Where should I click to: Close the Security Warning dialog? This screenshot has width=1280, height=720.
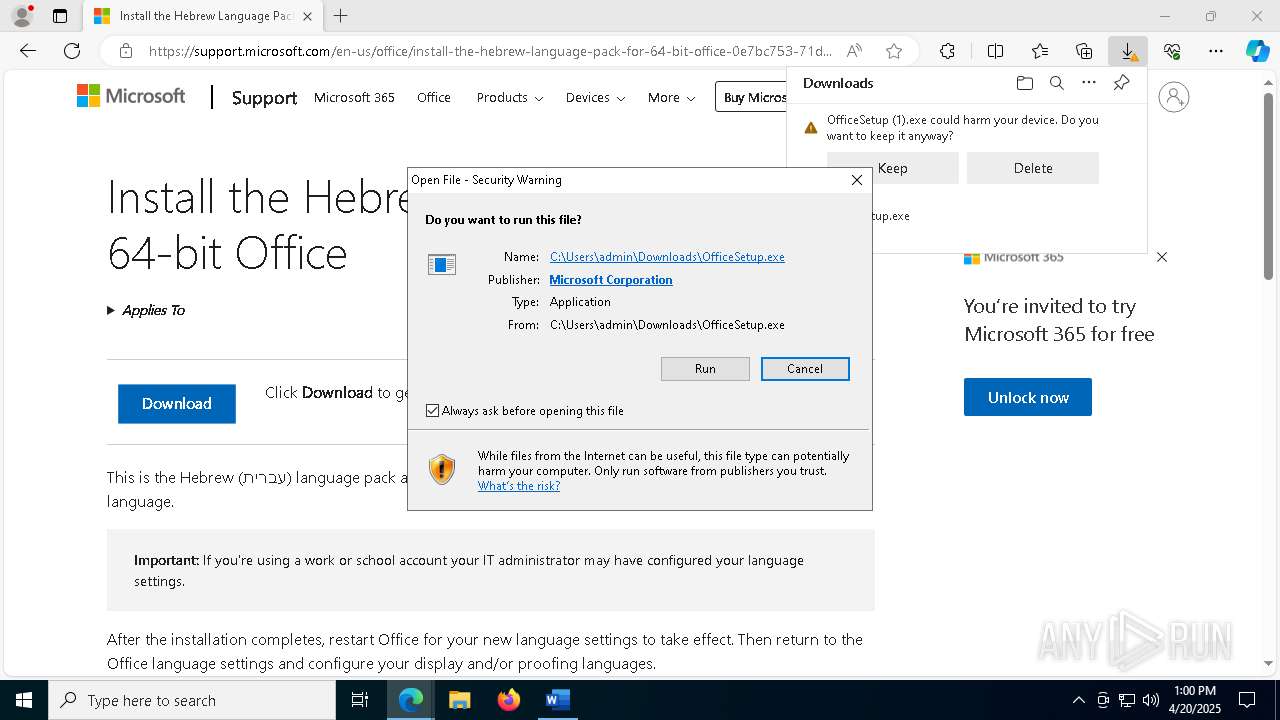[x=856, y=180]
